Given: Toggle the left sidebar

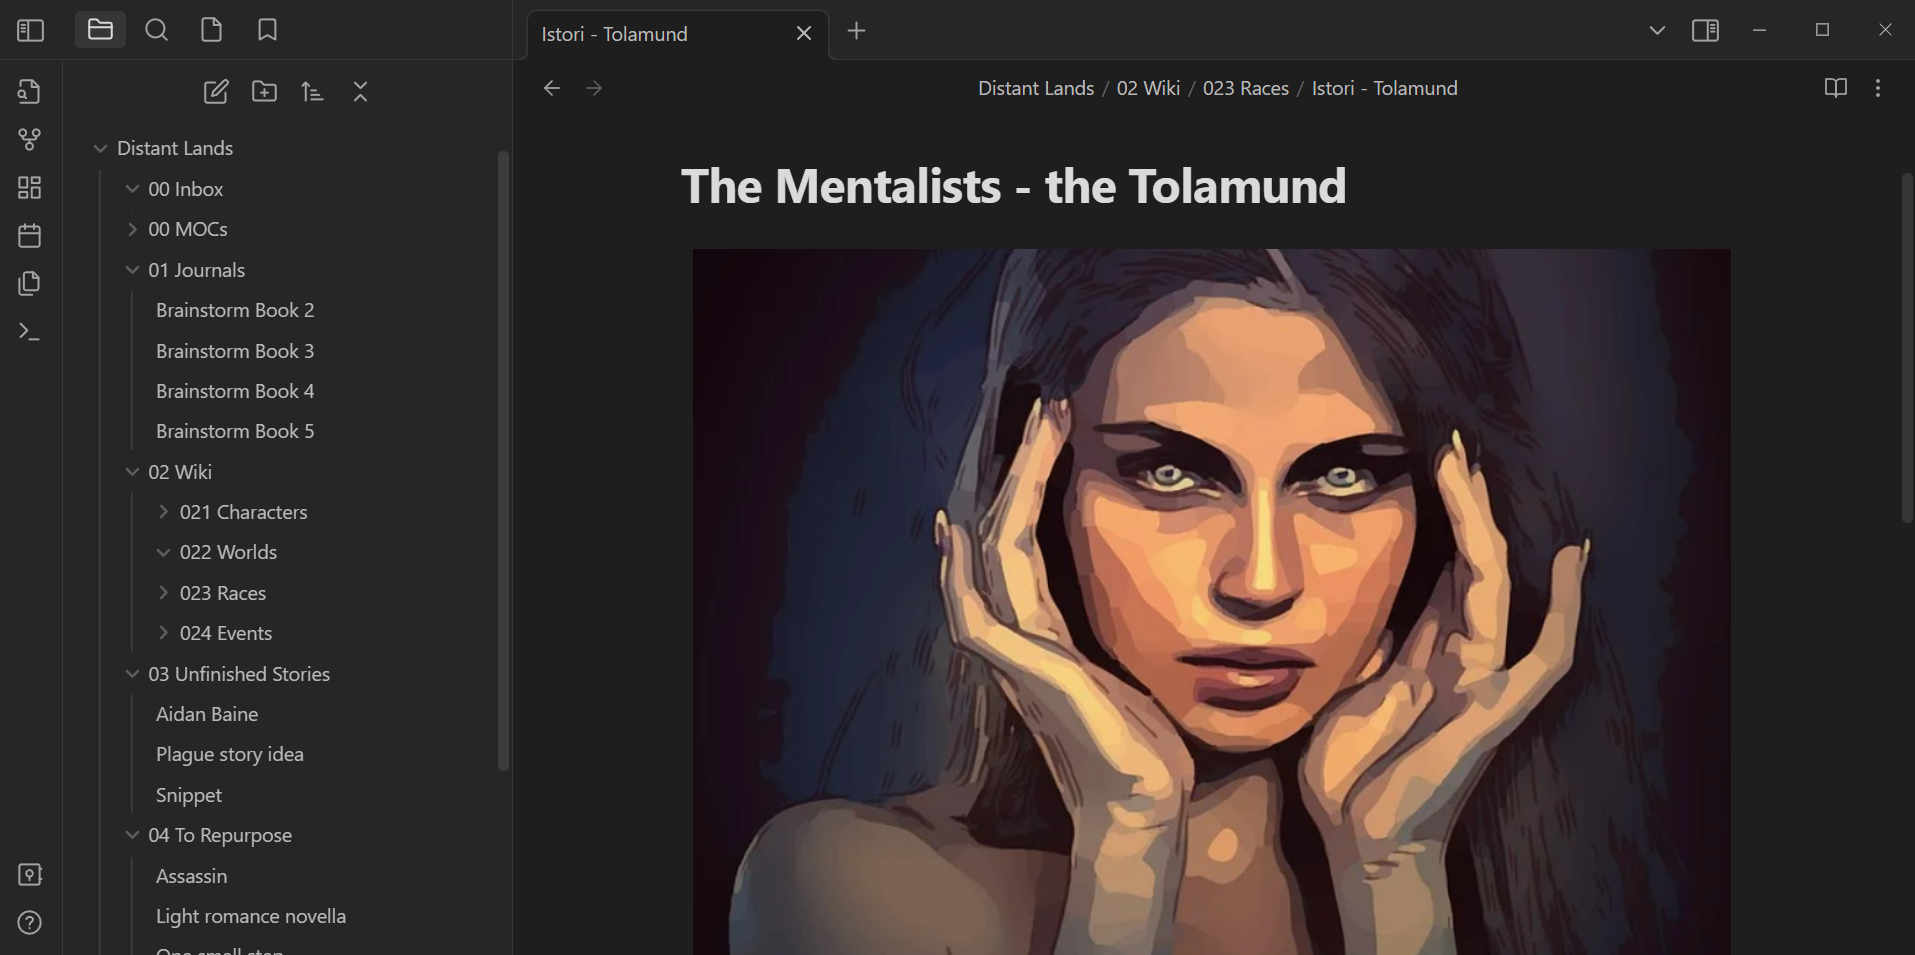Looking at the screenshot, I should tap(30, 31).
